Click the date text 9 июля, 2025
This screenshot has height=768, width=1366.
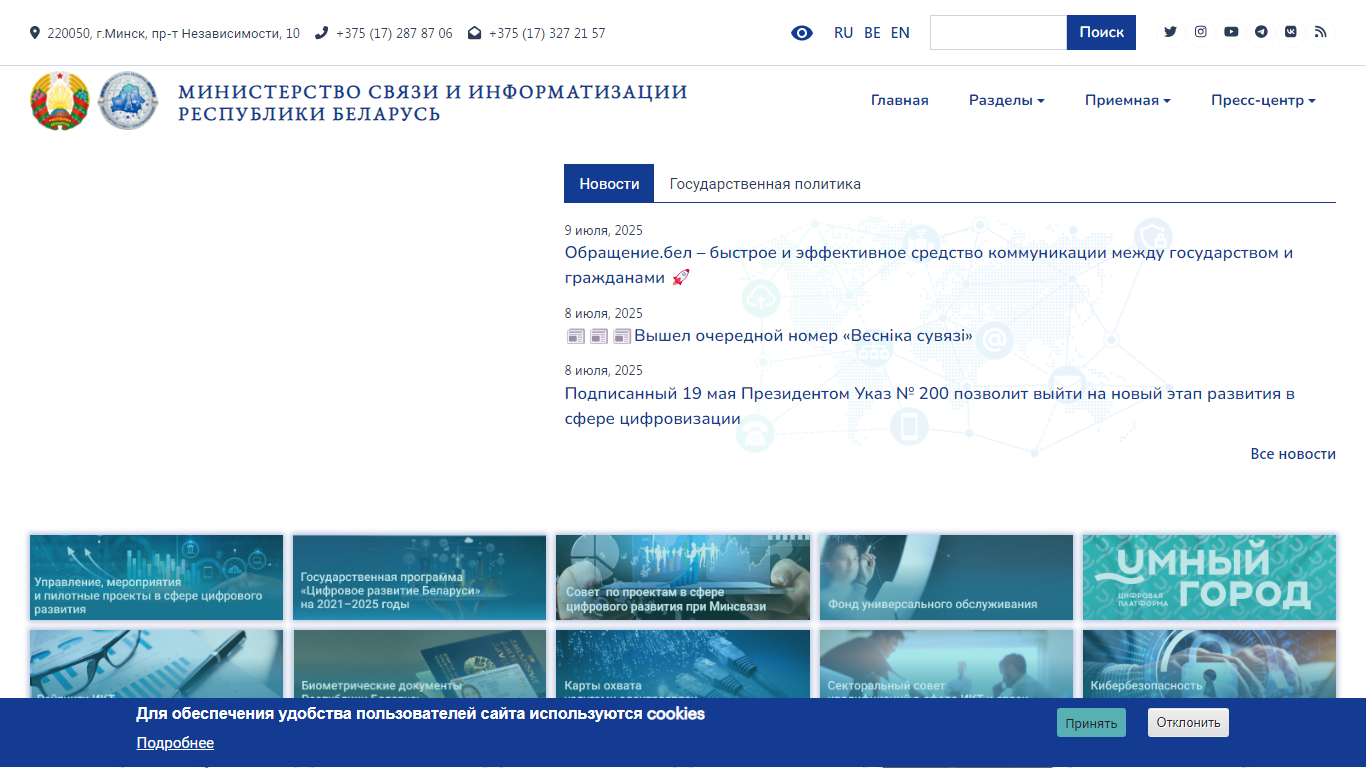pyautogui.click(x=603, y=230)
